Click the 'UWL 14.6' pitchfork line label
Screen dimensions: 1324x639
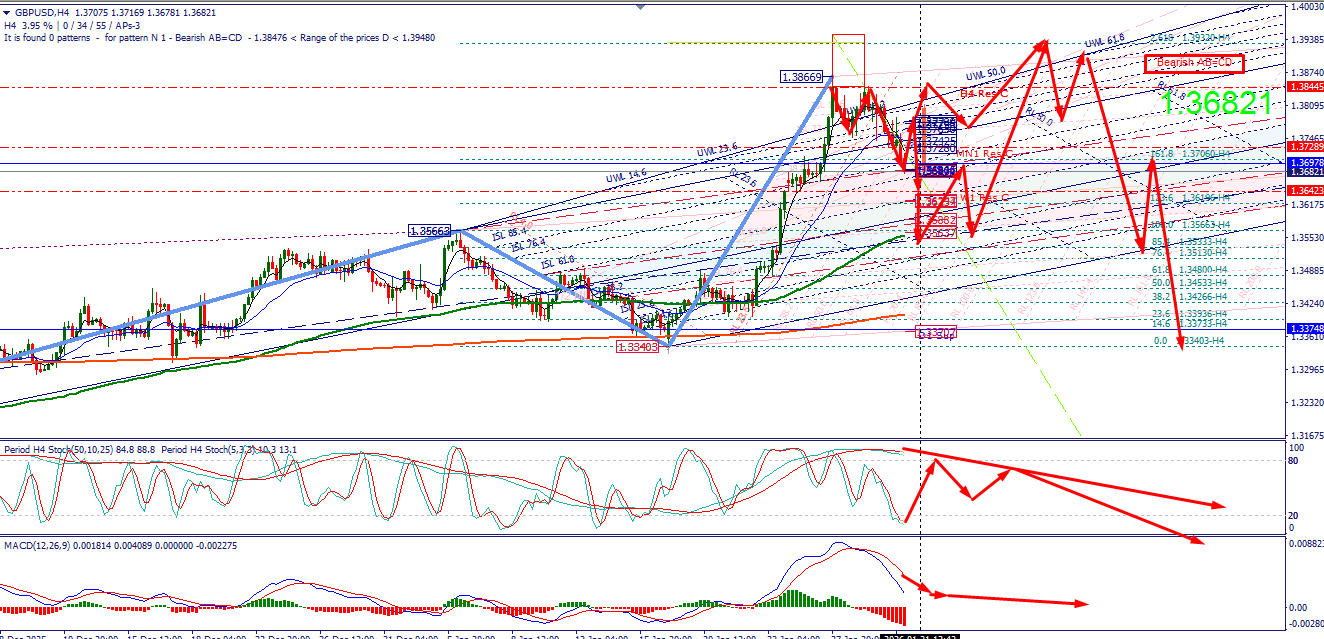coord(626,178)
